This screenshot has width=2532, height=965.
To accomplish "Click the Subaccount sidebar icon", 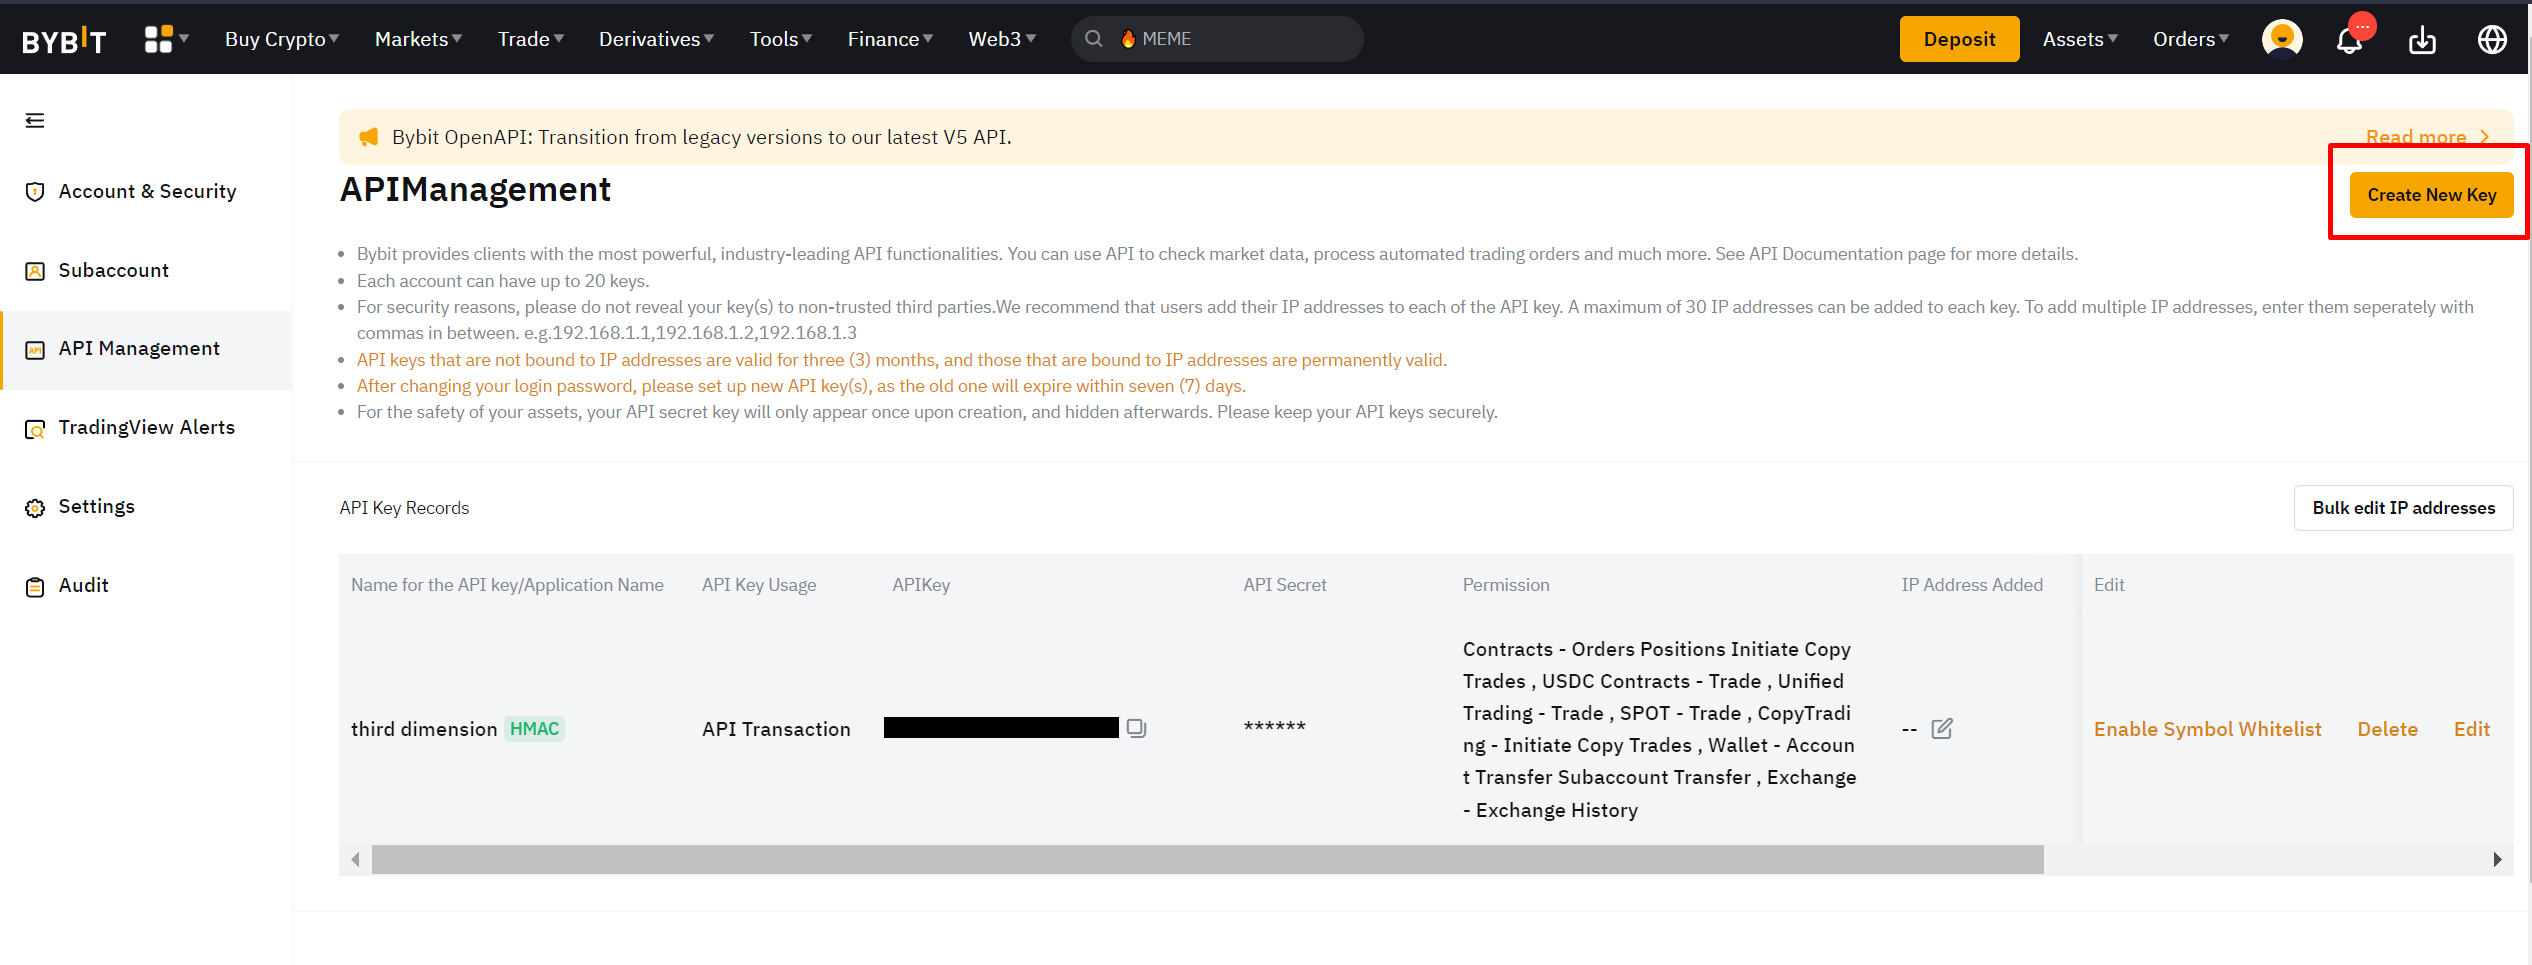I will point(35,271).
